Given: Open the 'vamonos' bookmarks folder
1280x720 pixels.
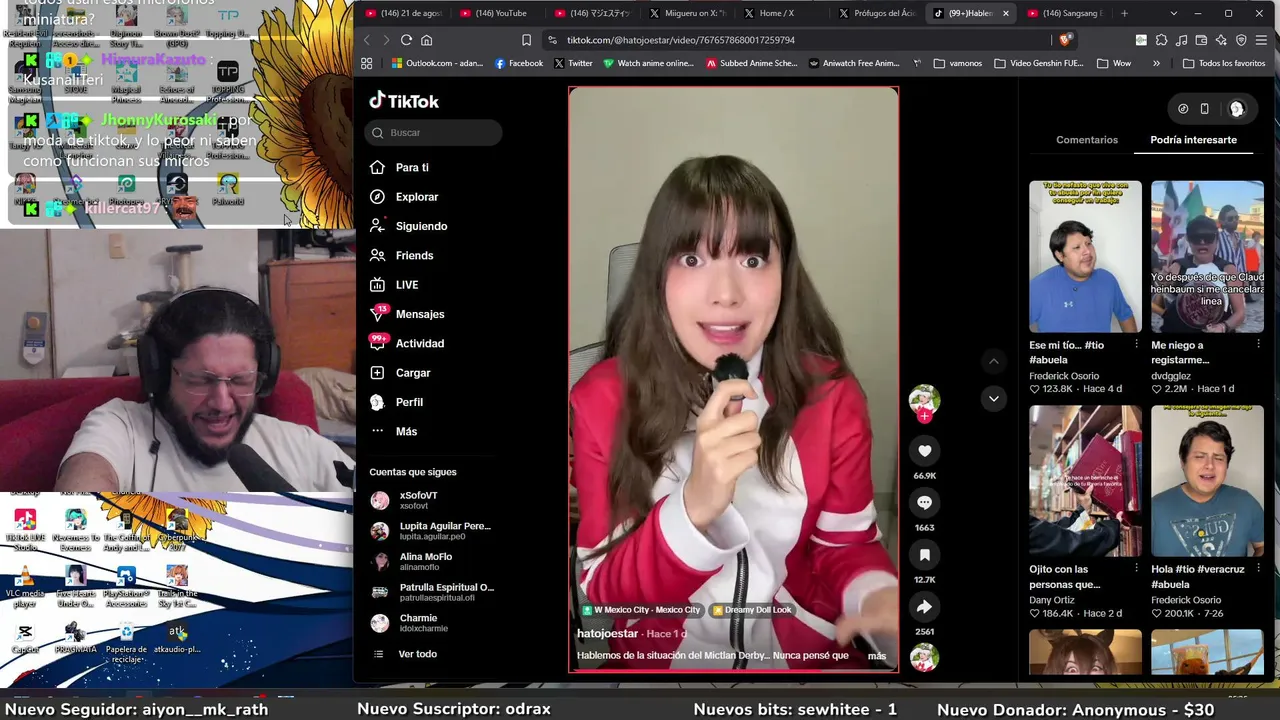Looking at the screenshot, I should click(x=958, y=63).
